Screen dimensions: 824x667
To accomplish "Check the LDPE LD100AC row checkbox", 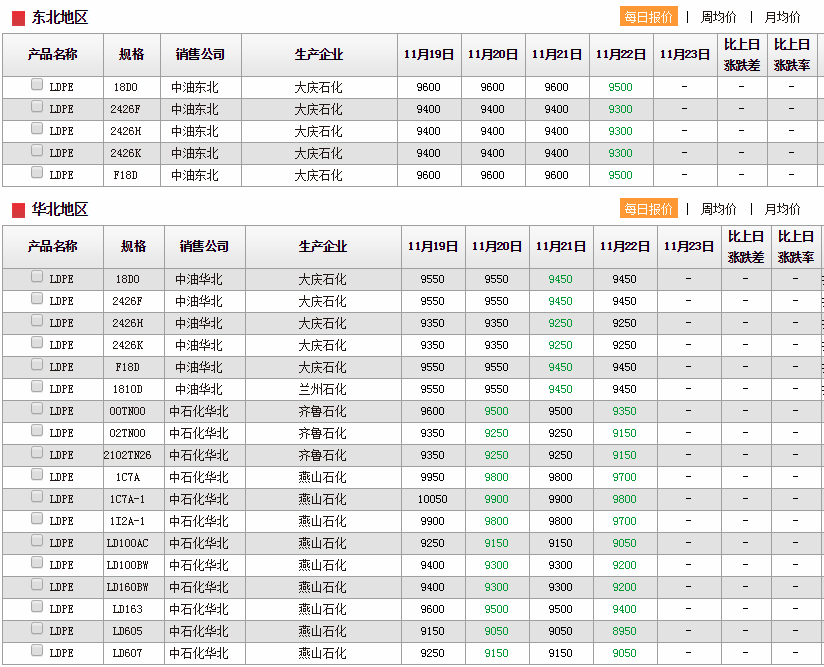I will click(x=37, y=540).
